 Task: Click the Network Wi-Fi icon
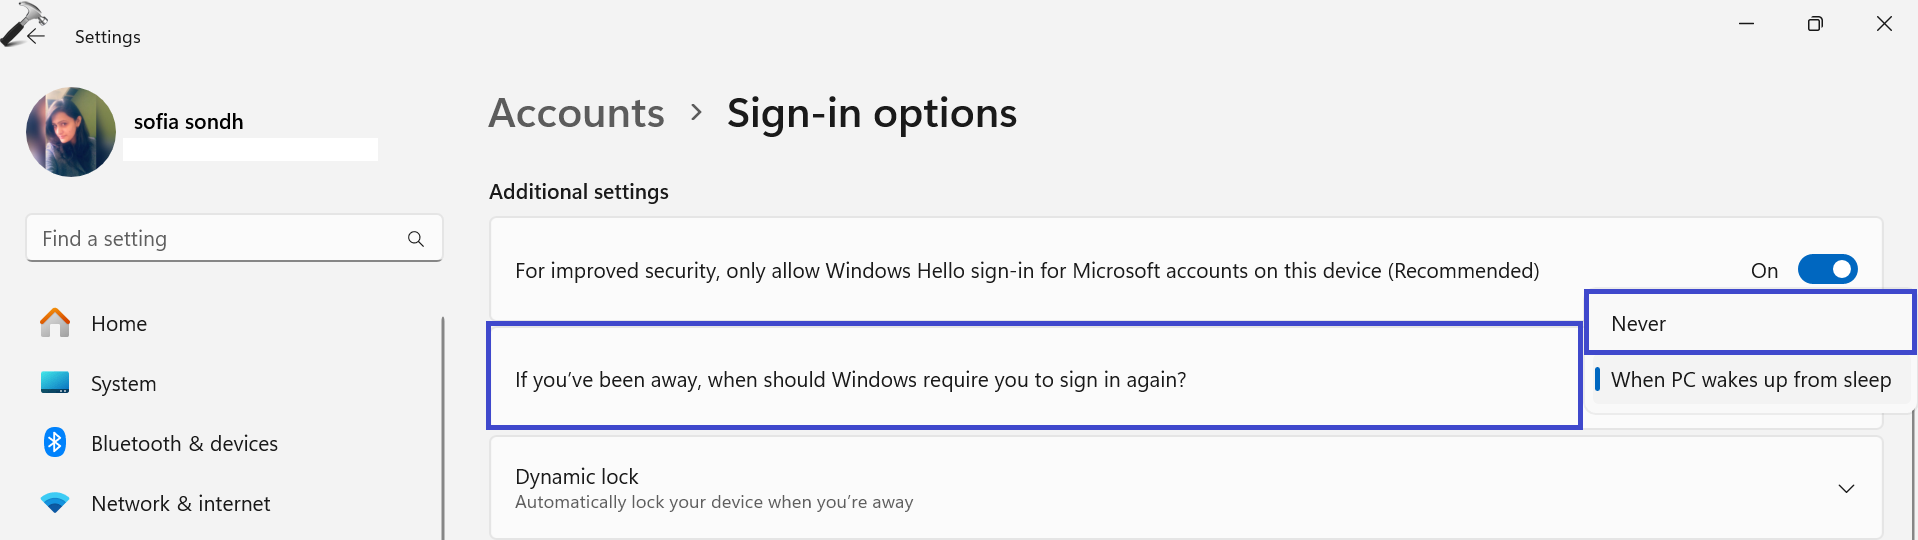tap(55, 503)
